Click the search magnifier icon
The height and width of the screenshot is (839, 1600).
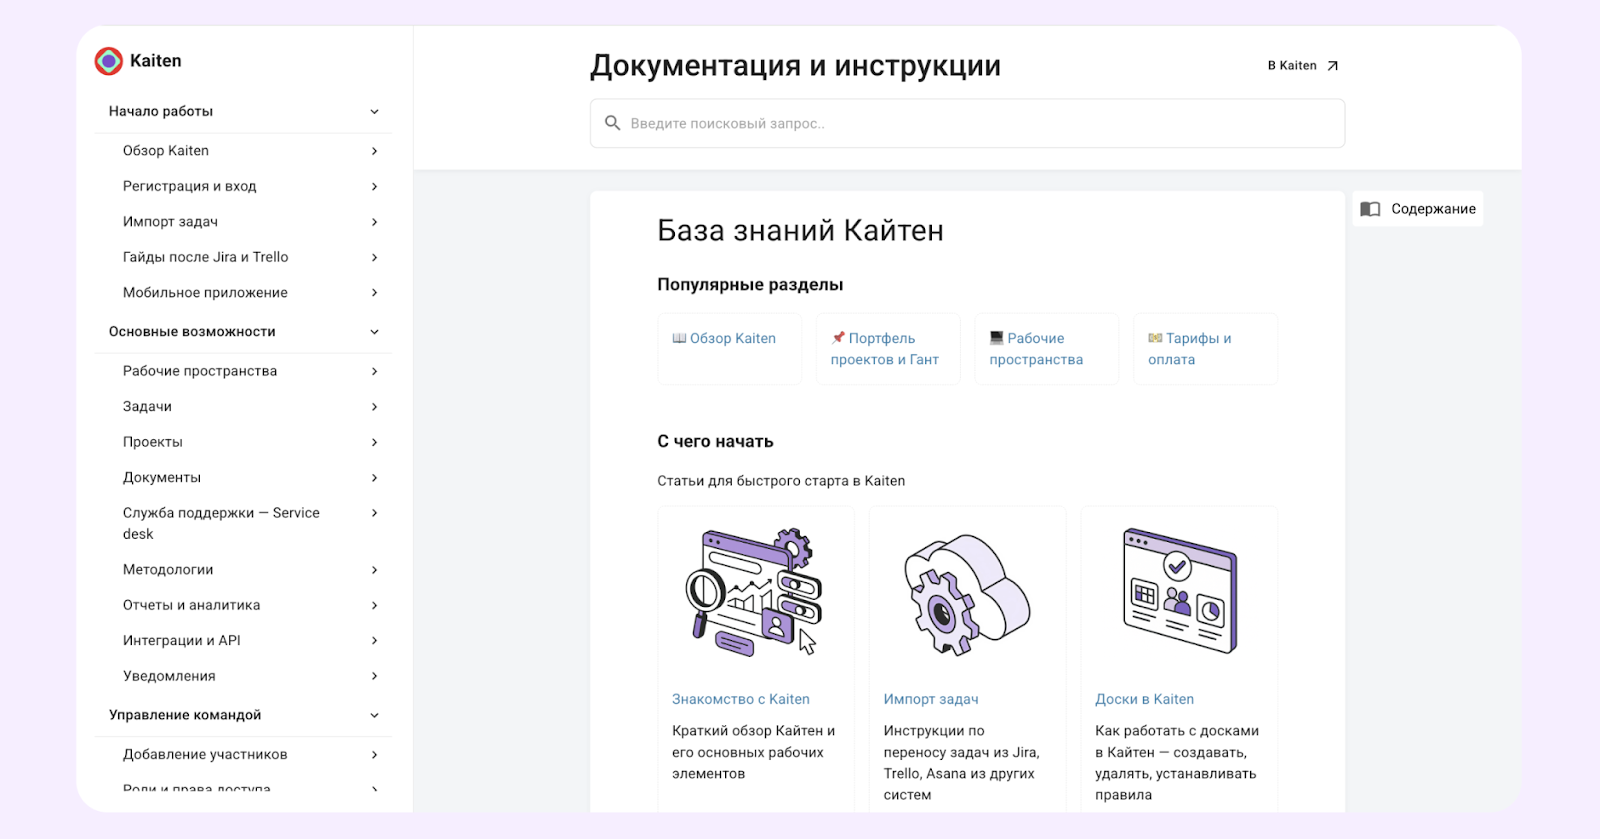click(613, 123)
